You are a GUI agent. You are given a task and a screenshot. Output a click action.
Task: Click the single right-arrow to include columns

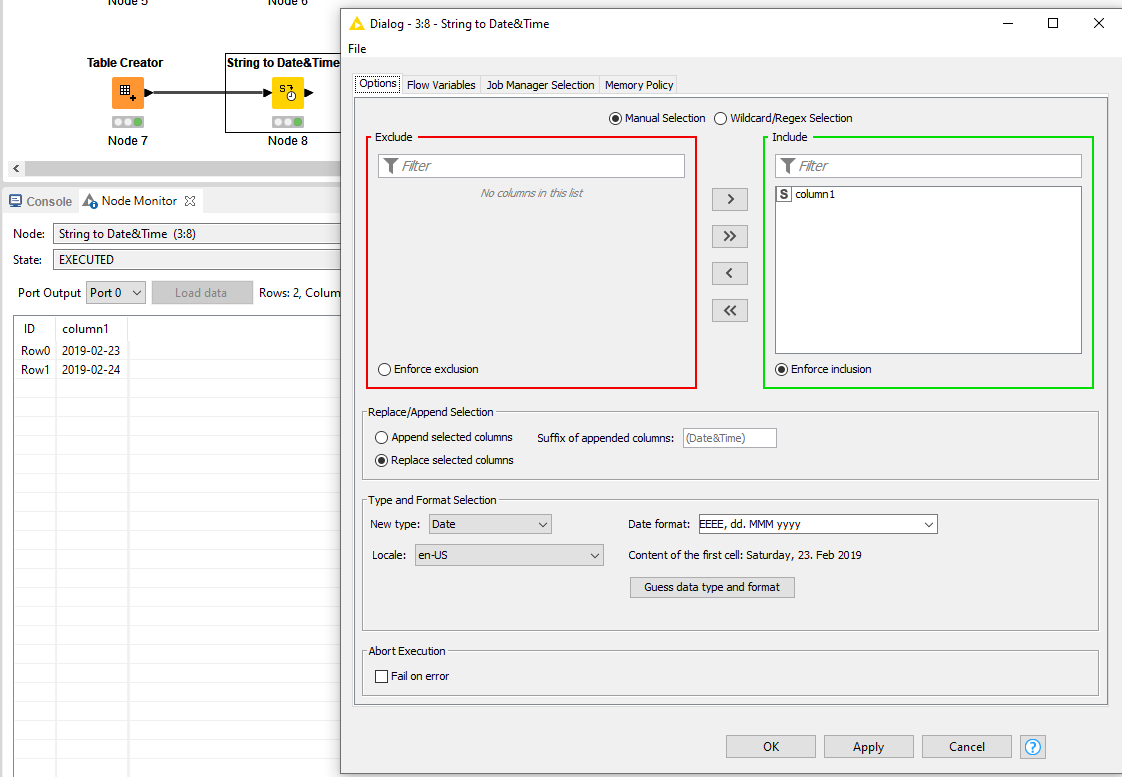click(729, 199)
